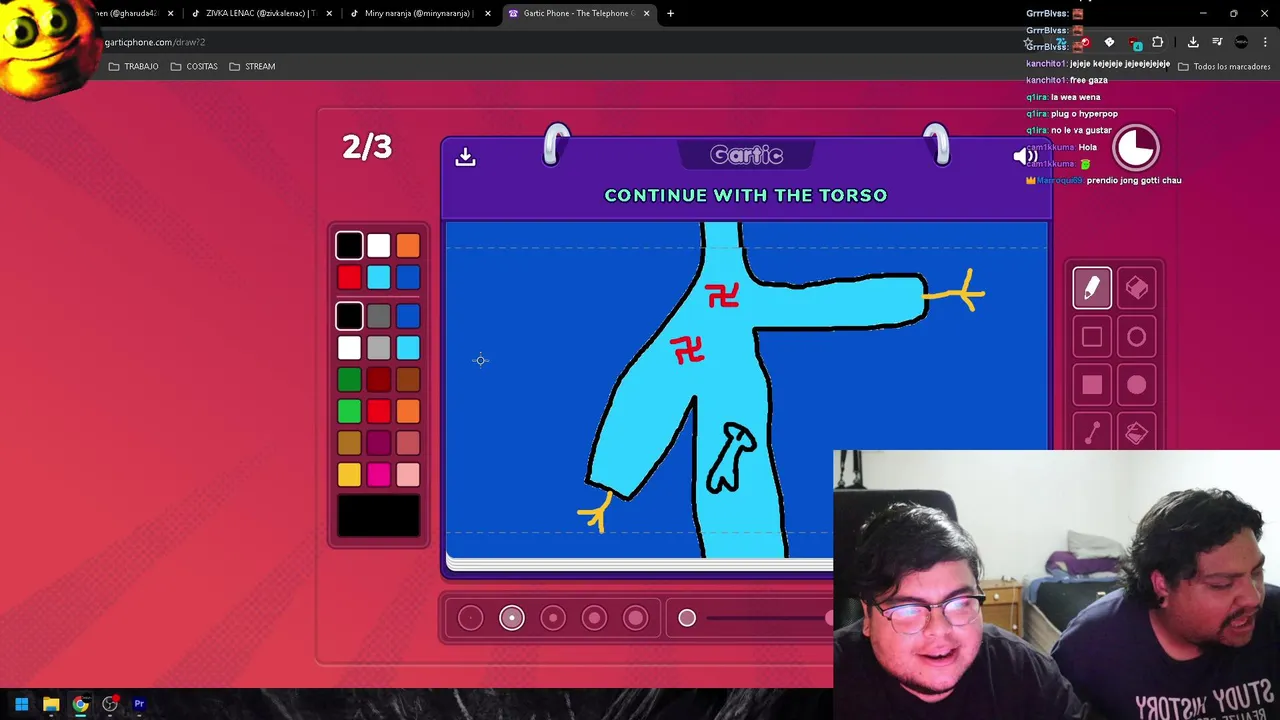Screen dimensions: 1280x720
Task: Close the ZIVKA LENAC tab
Action: tap(329, 13)
